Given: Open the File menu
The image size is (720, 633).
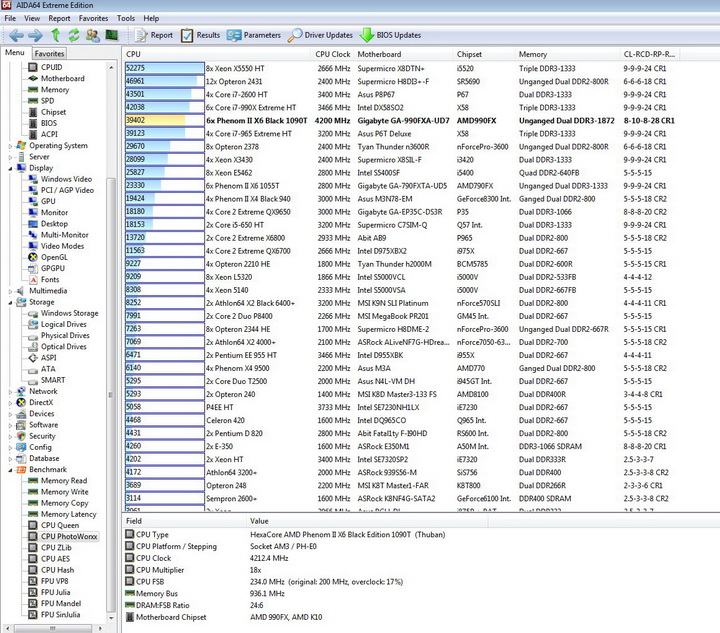Looking at the screenshot, I should pyautogui.click(x=10, y=18).
